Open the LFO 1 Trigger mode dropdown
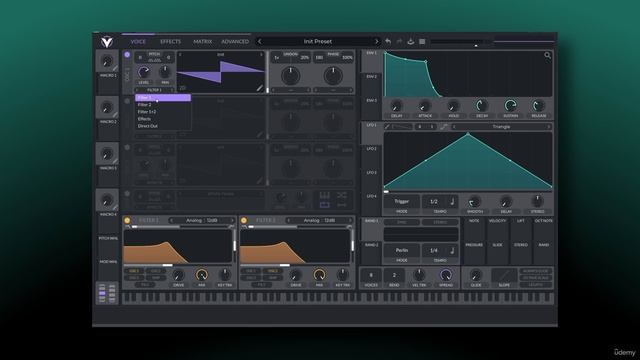This screenshot has height=360, width=640. click(402, 202)
